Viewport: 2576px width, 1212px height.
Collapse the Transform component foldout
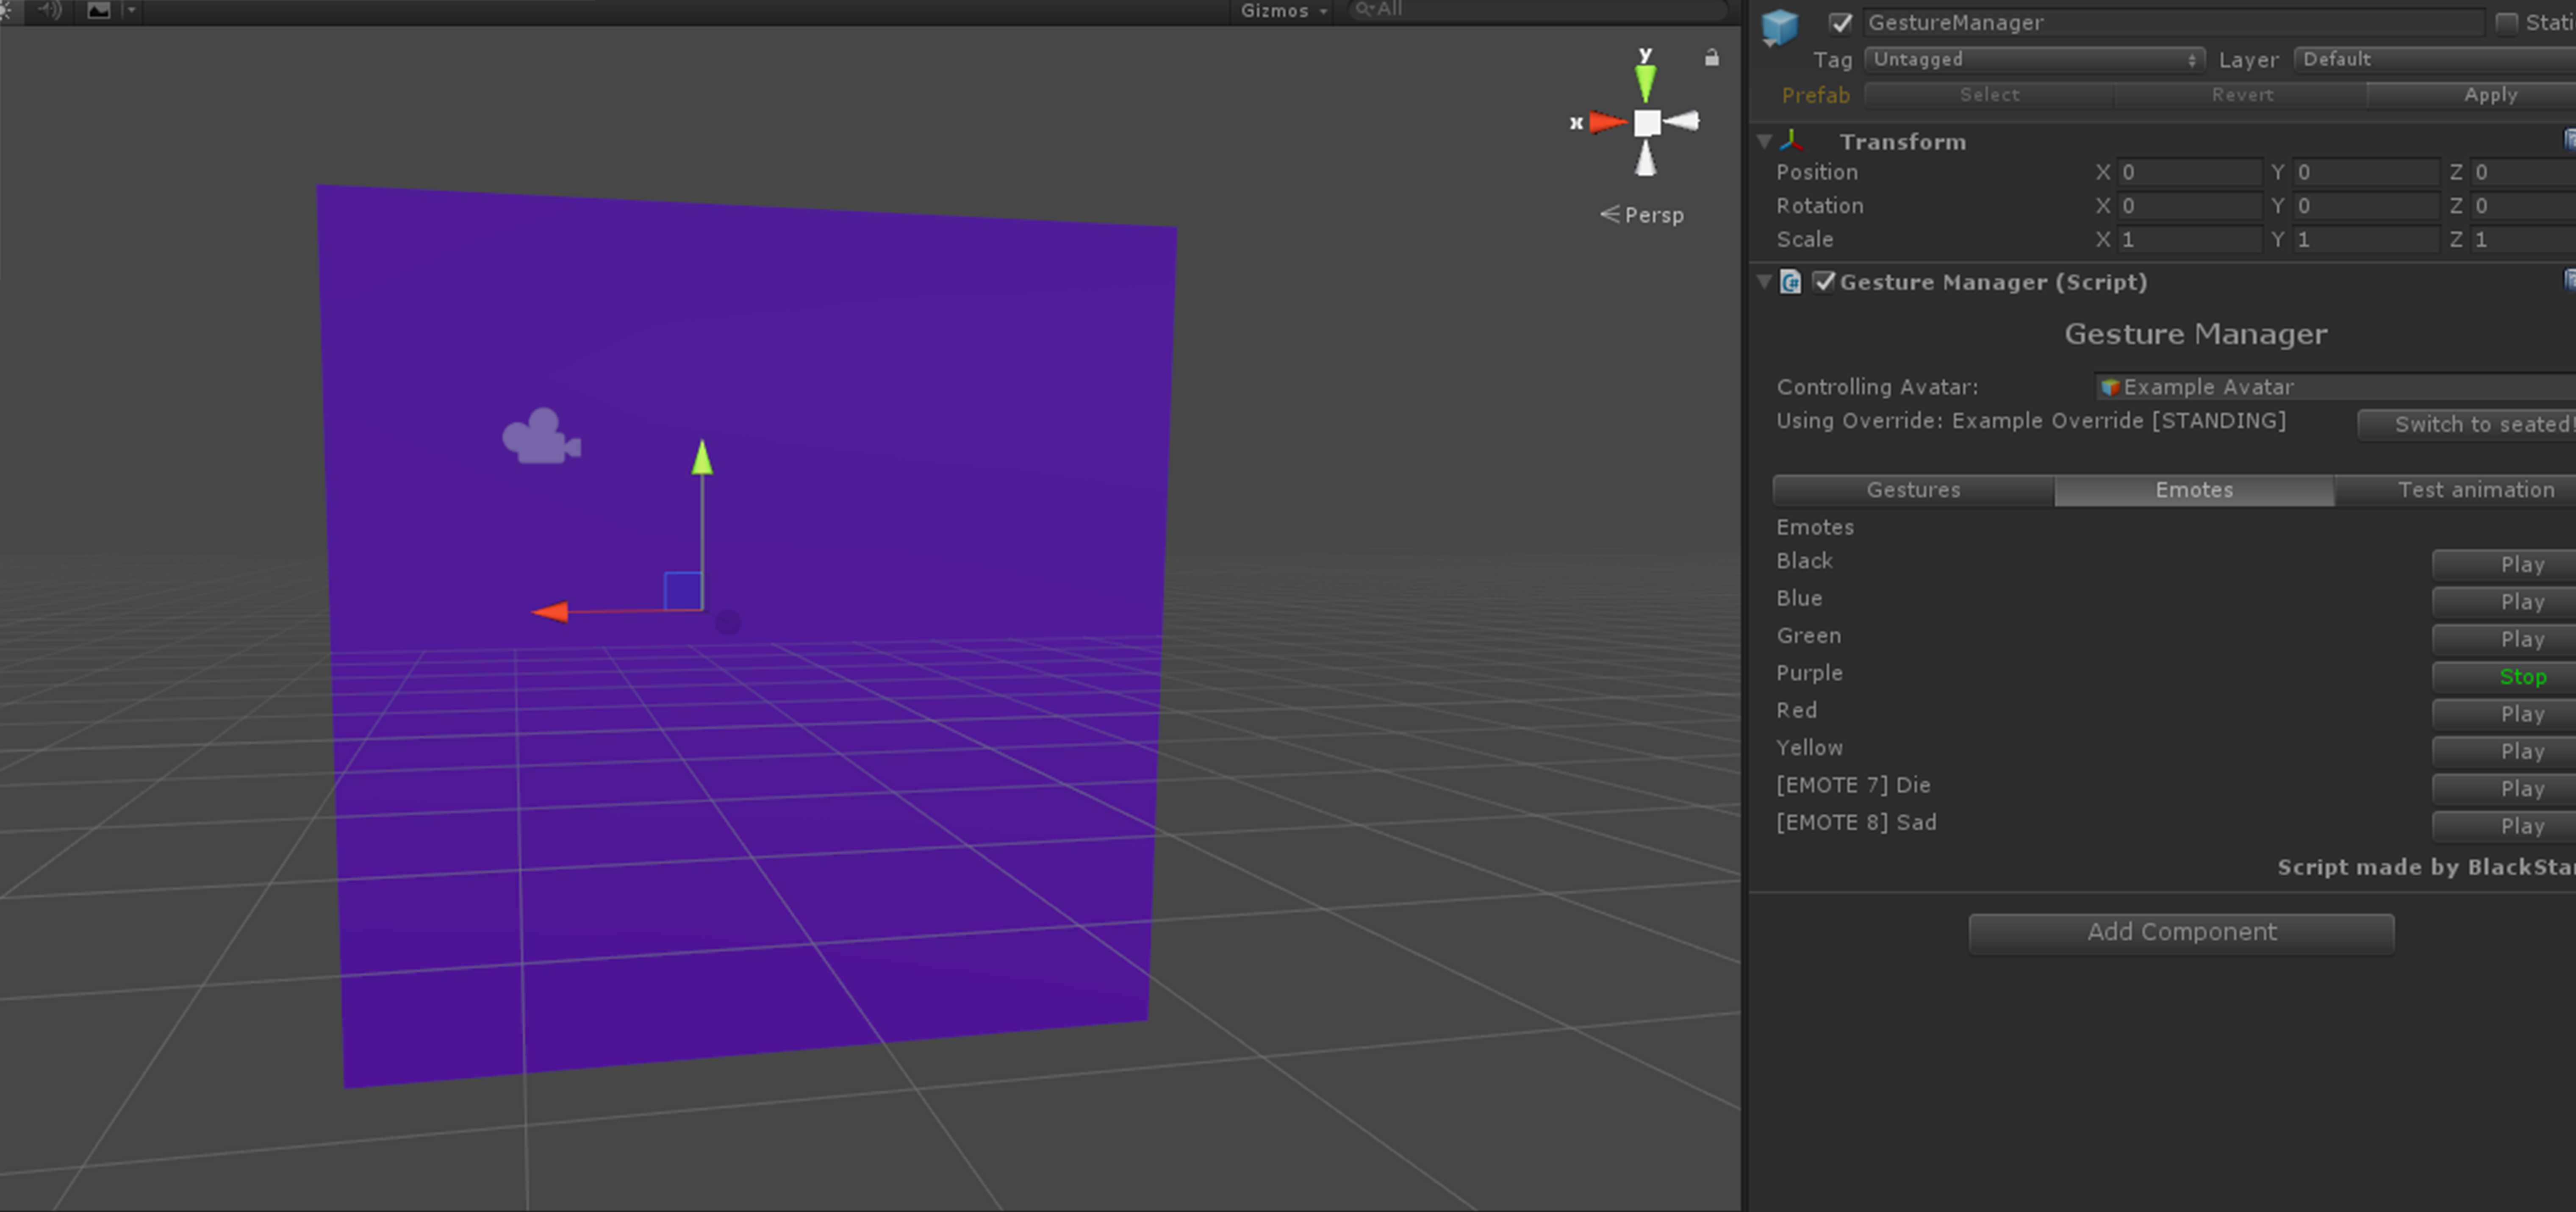(1764, 141)
